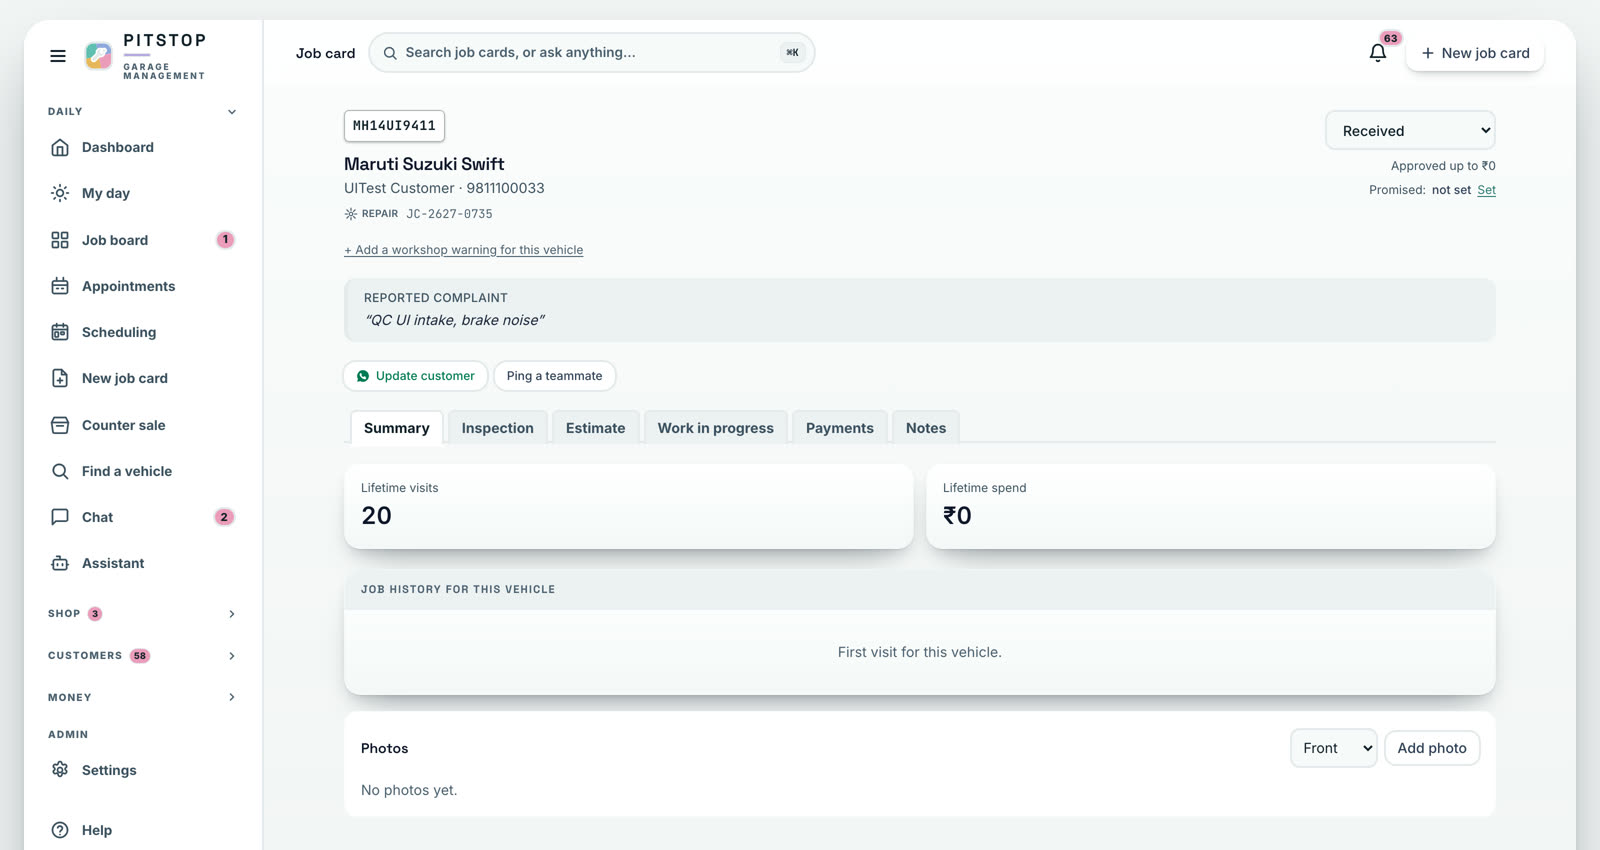Click the Job board badge count 1

(226, 240)
